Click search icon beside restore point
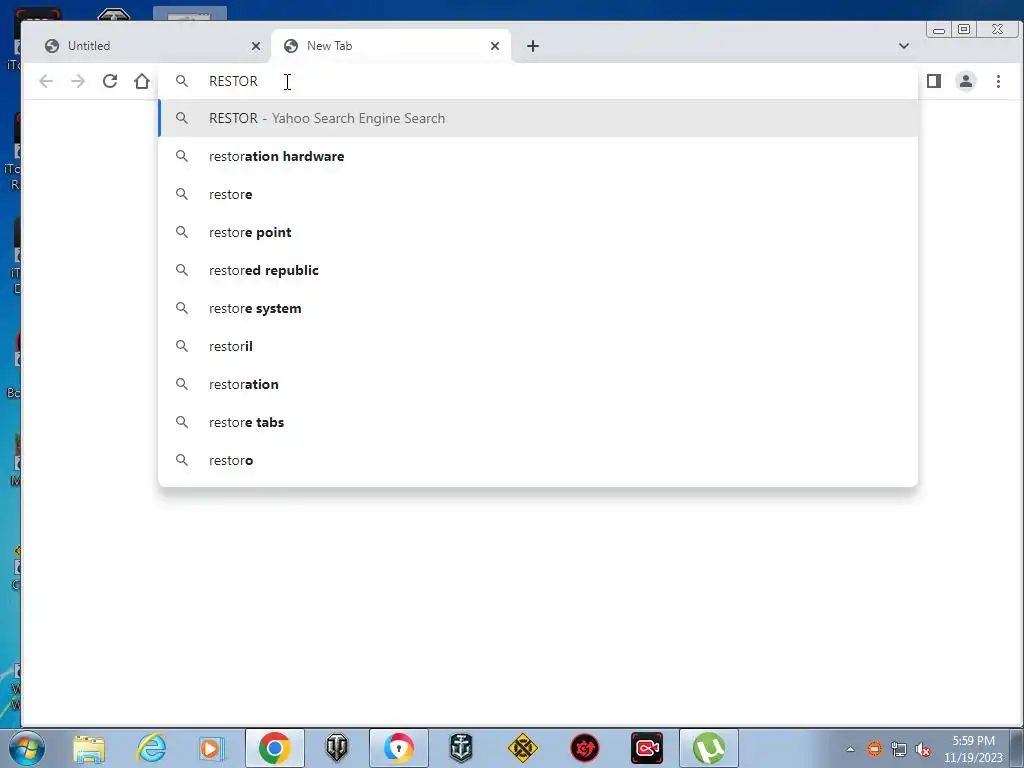The width and height of the screenshot is (1024, 768). point(182,232)
